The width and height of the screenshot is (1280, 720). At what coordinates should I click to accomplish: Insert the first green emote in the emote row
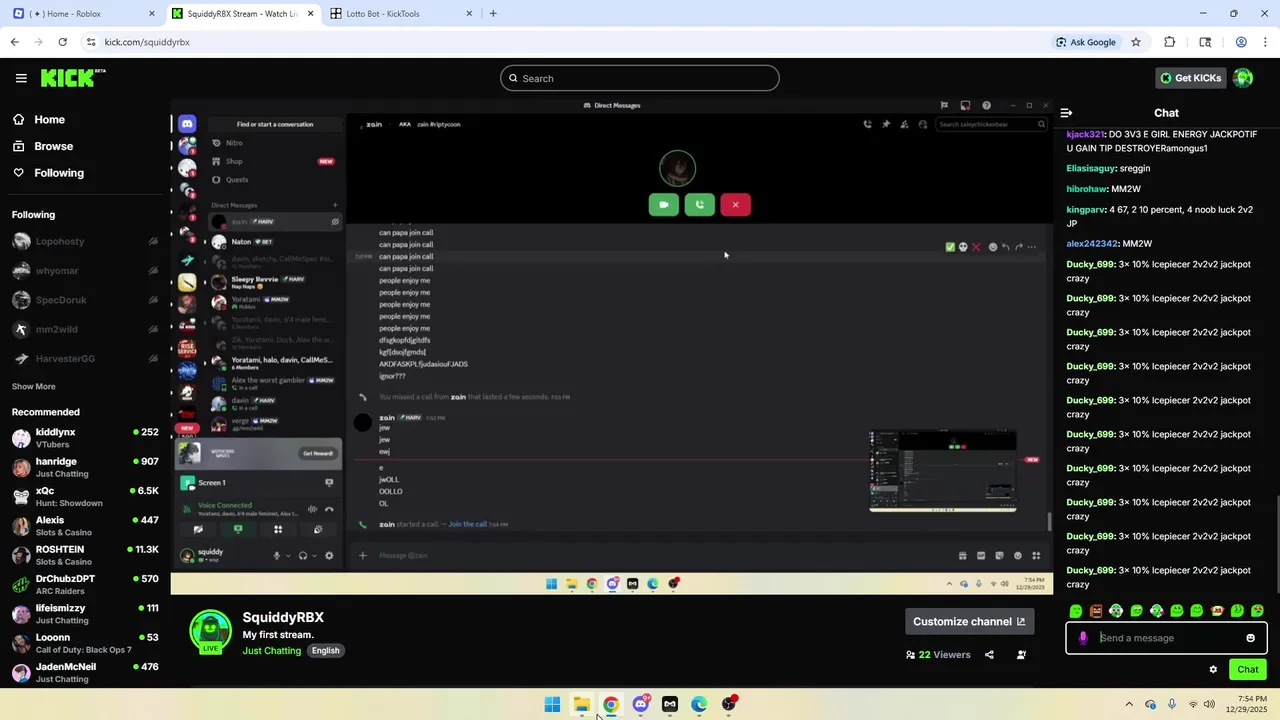[1076, 611]
